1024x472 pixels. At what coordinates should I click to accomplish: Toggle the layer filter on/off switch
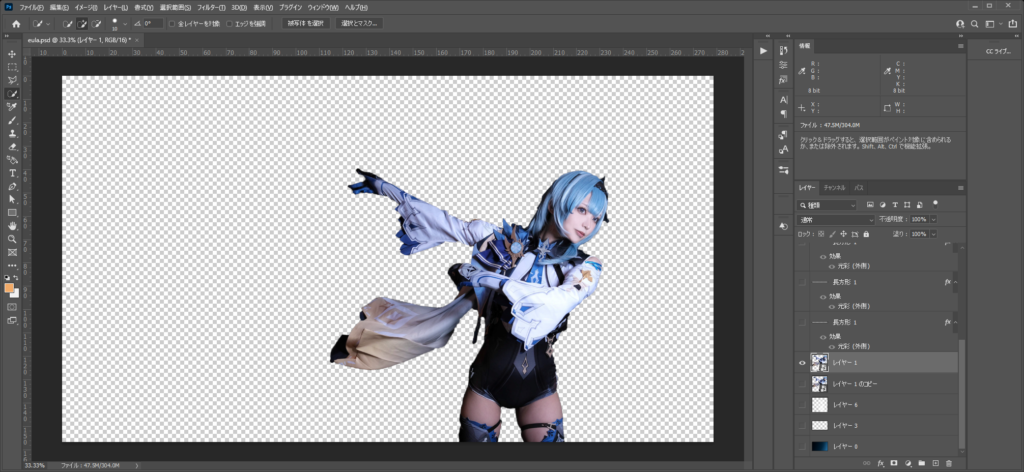click(935, 203)
